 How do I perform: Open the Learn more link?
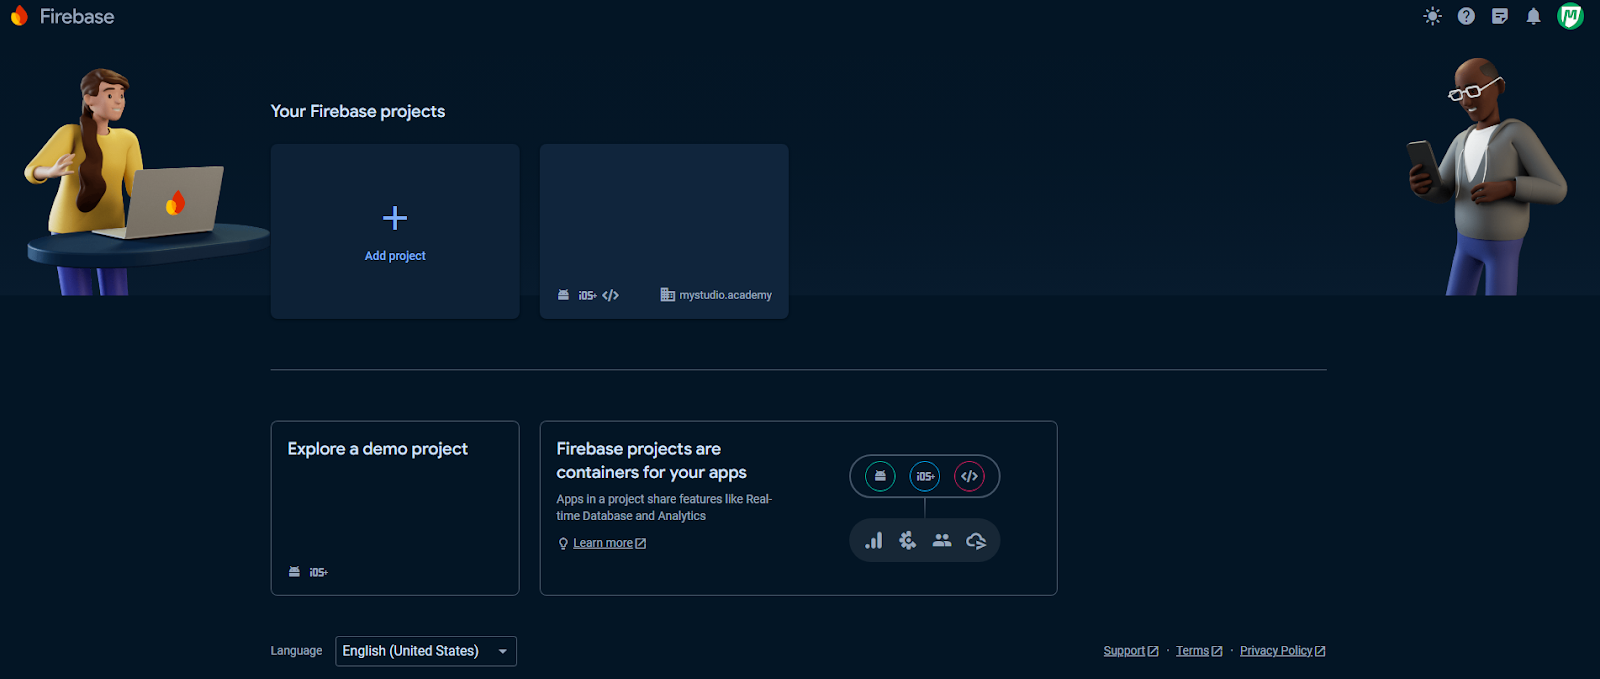coord(609,543)
